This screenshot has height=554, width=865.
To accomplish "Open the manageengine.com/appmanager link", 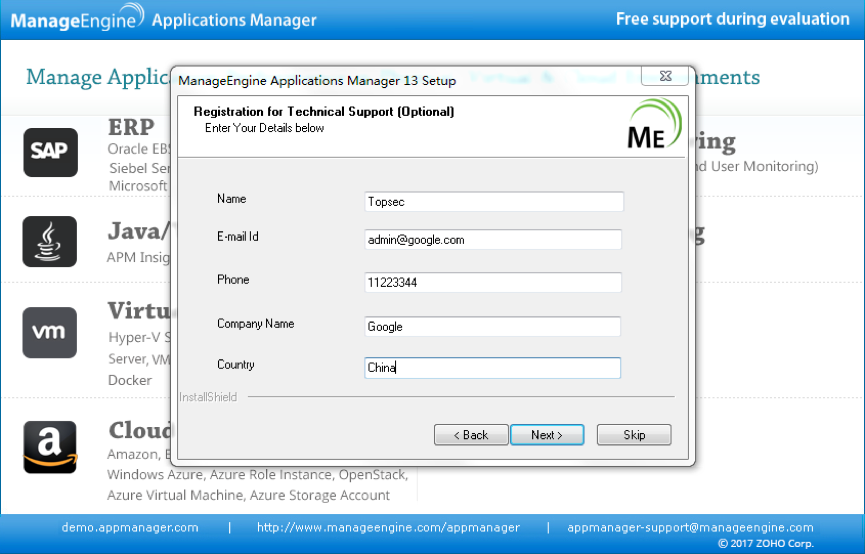I will pyautogui.click(x=388, y=528).
